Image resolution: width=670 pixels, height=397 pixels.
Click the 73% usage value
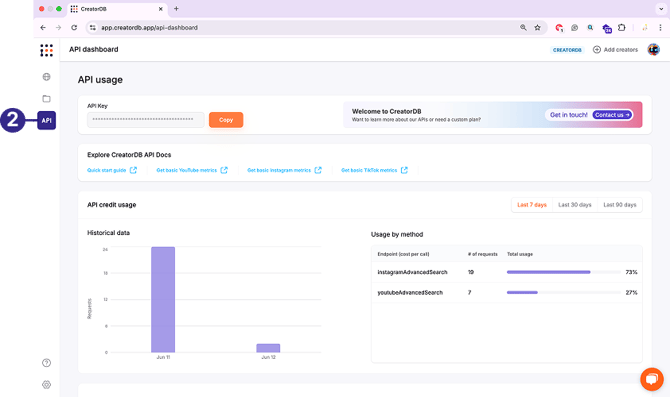tap(632, 272)
